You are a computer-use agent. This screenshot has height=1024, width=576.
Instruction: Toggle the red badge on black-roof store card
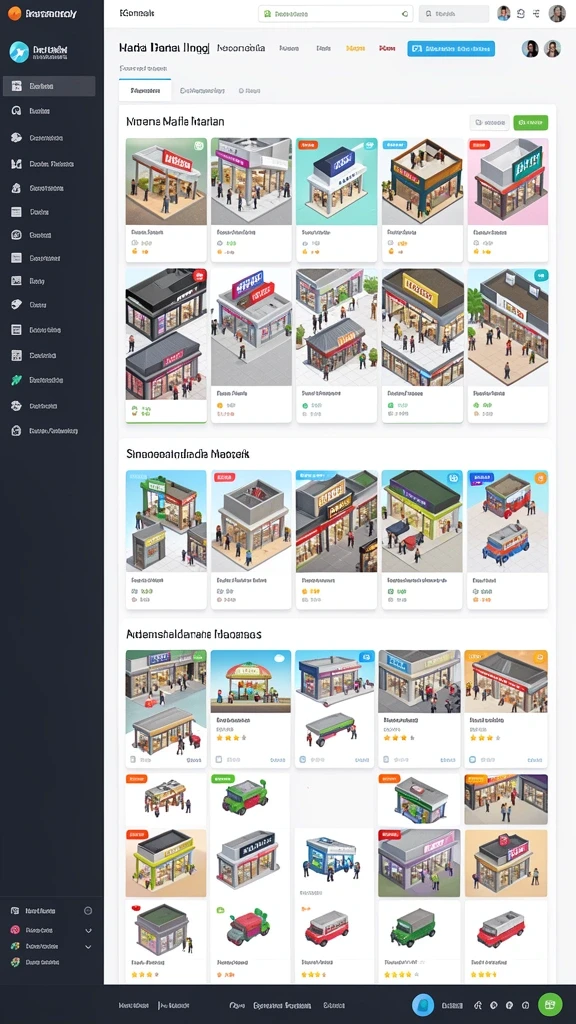click(x=199, y=276)
